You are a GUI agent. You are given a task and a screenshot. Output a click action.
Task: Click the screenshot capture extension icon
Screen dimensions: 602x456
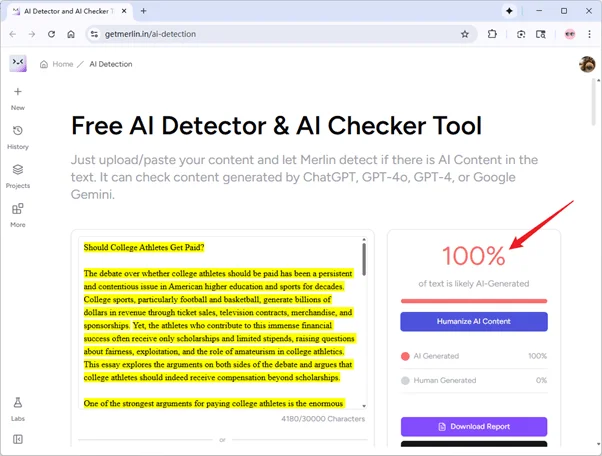[521, 35]
